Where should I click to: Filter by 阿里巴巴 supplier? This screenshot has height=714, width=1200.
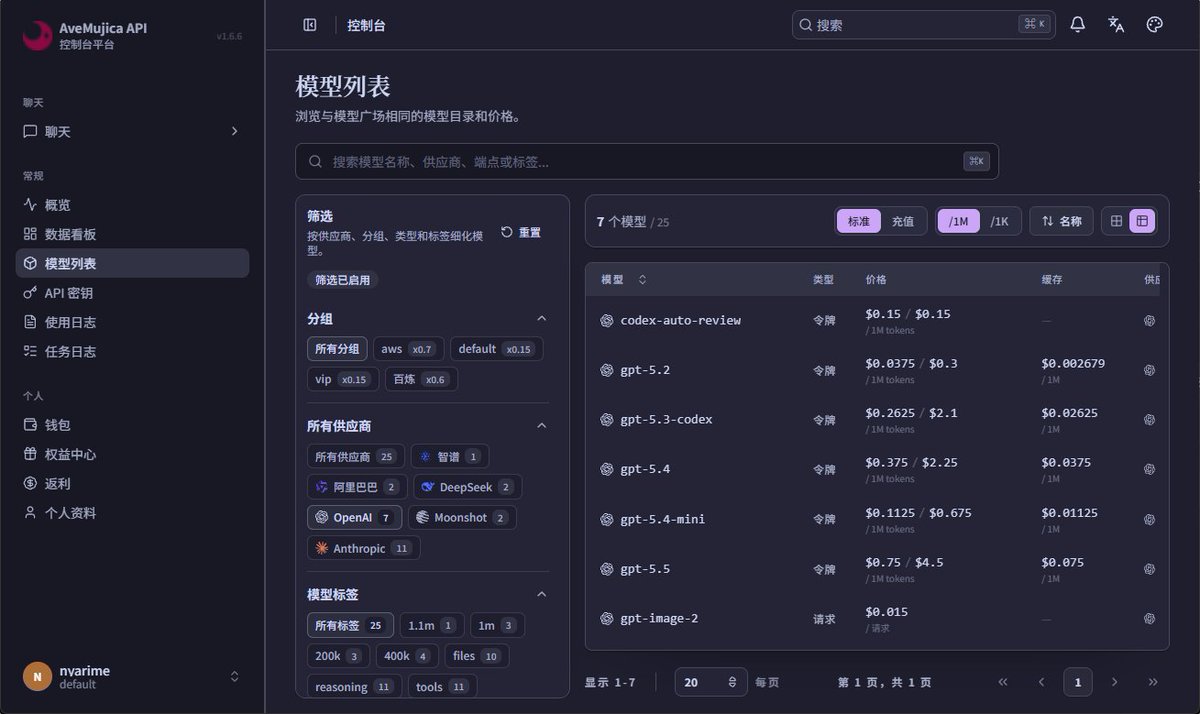tap(356, 487)
